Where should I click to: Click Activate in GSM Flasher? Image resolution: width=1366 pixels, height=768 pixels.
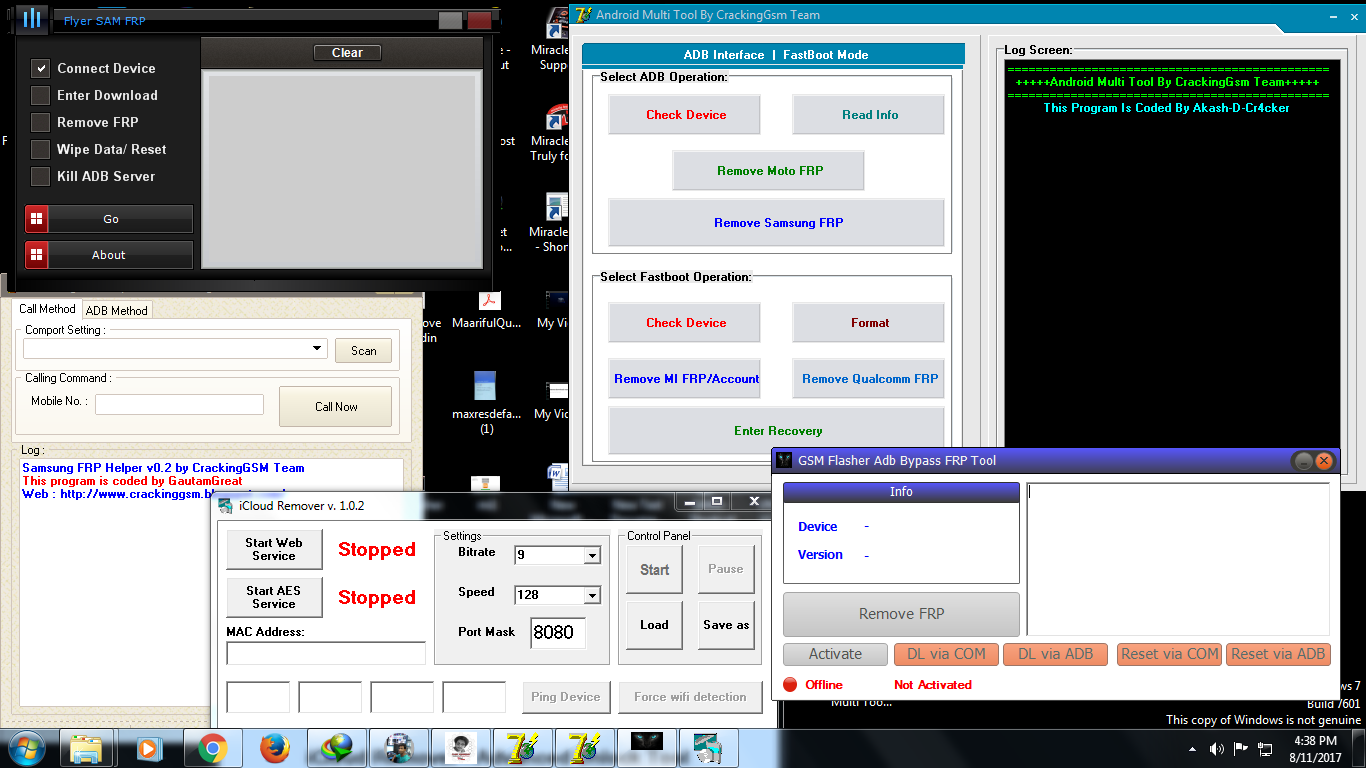tap(835, 654)
